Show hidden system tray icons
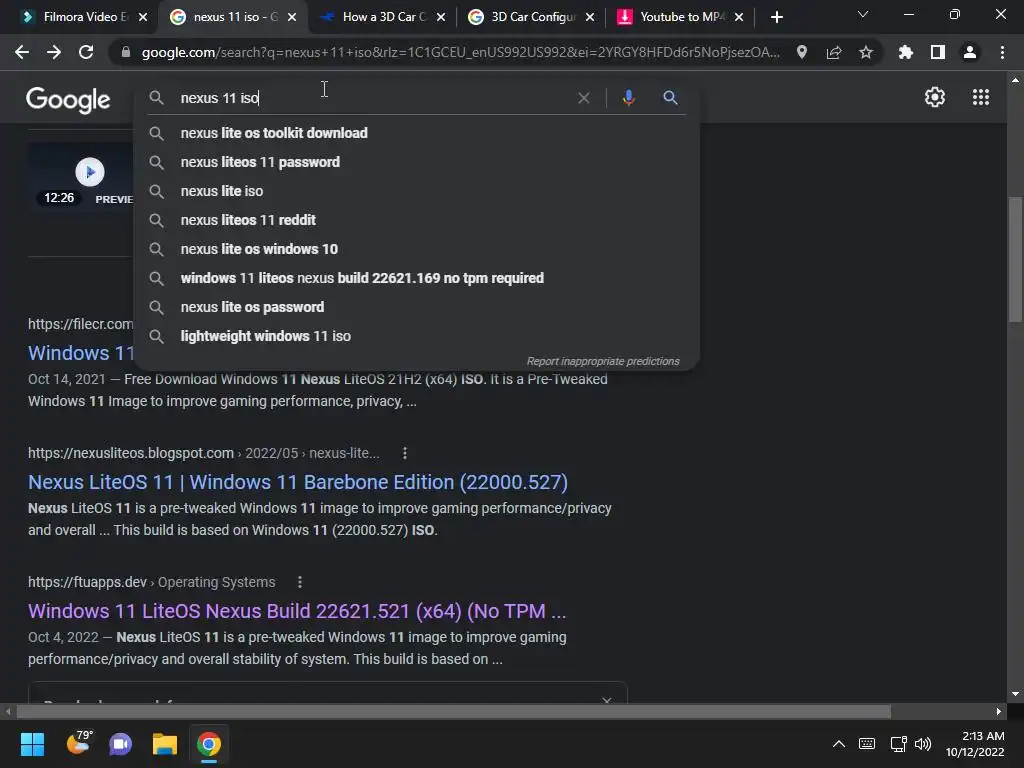1024x768 pixels. click(839, 744)
